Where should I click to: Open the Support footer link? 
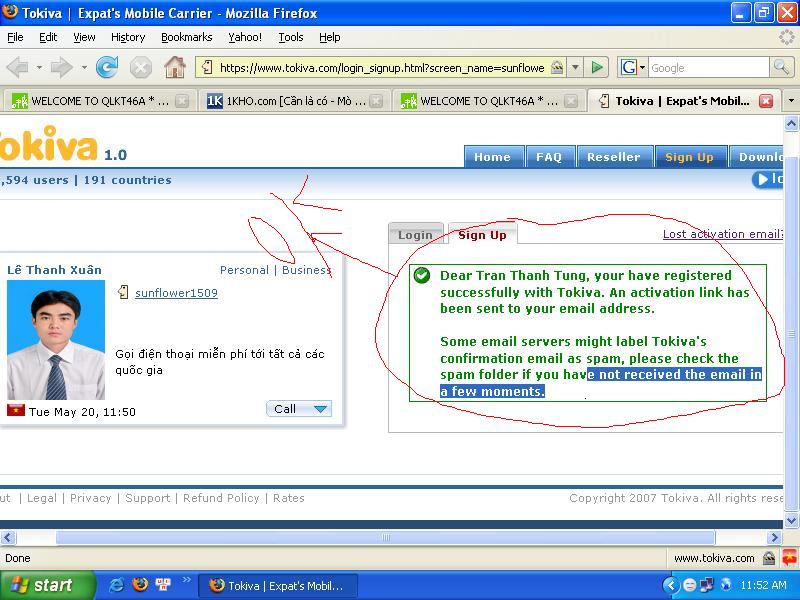[147, 498]
